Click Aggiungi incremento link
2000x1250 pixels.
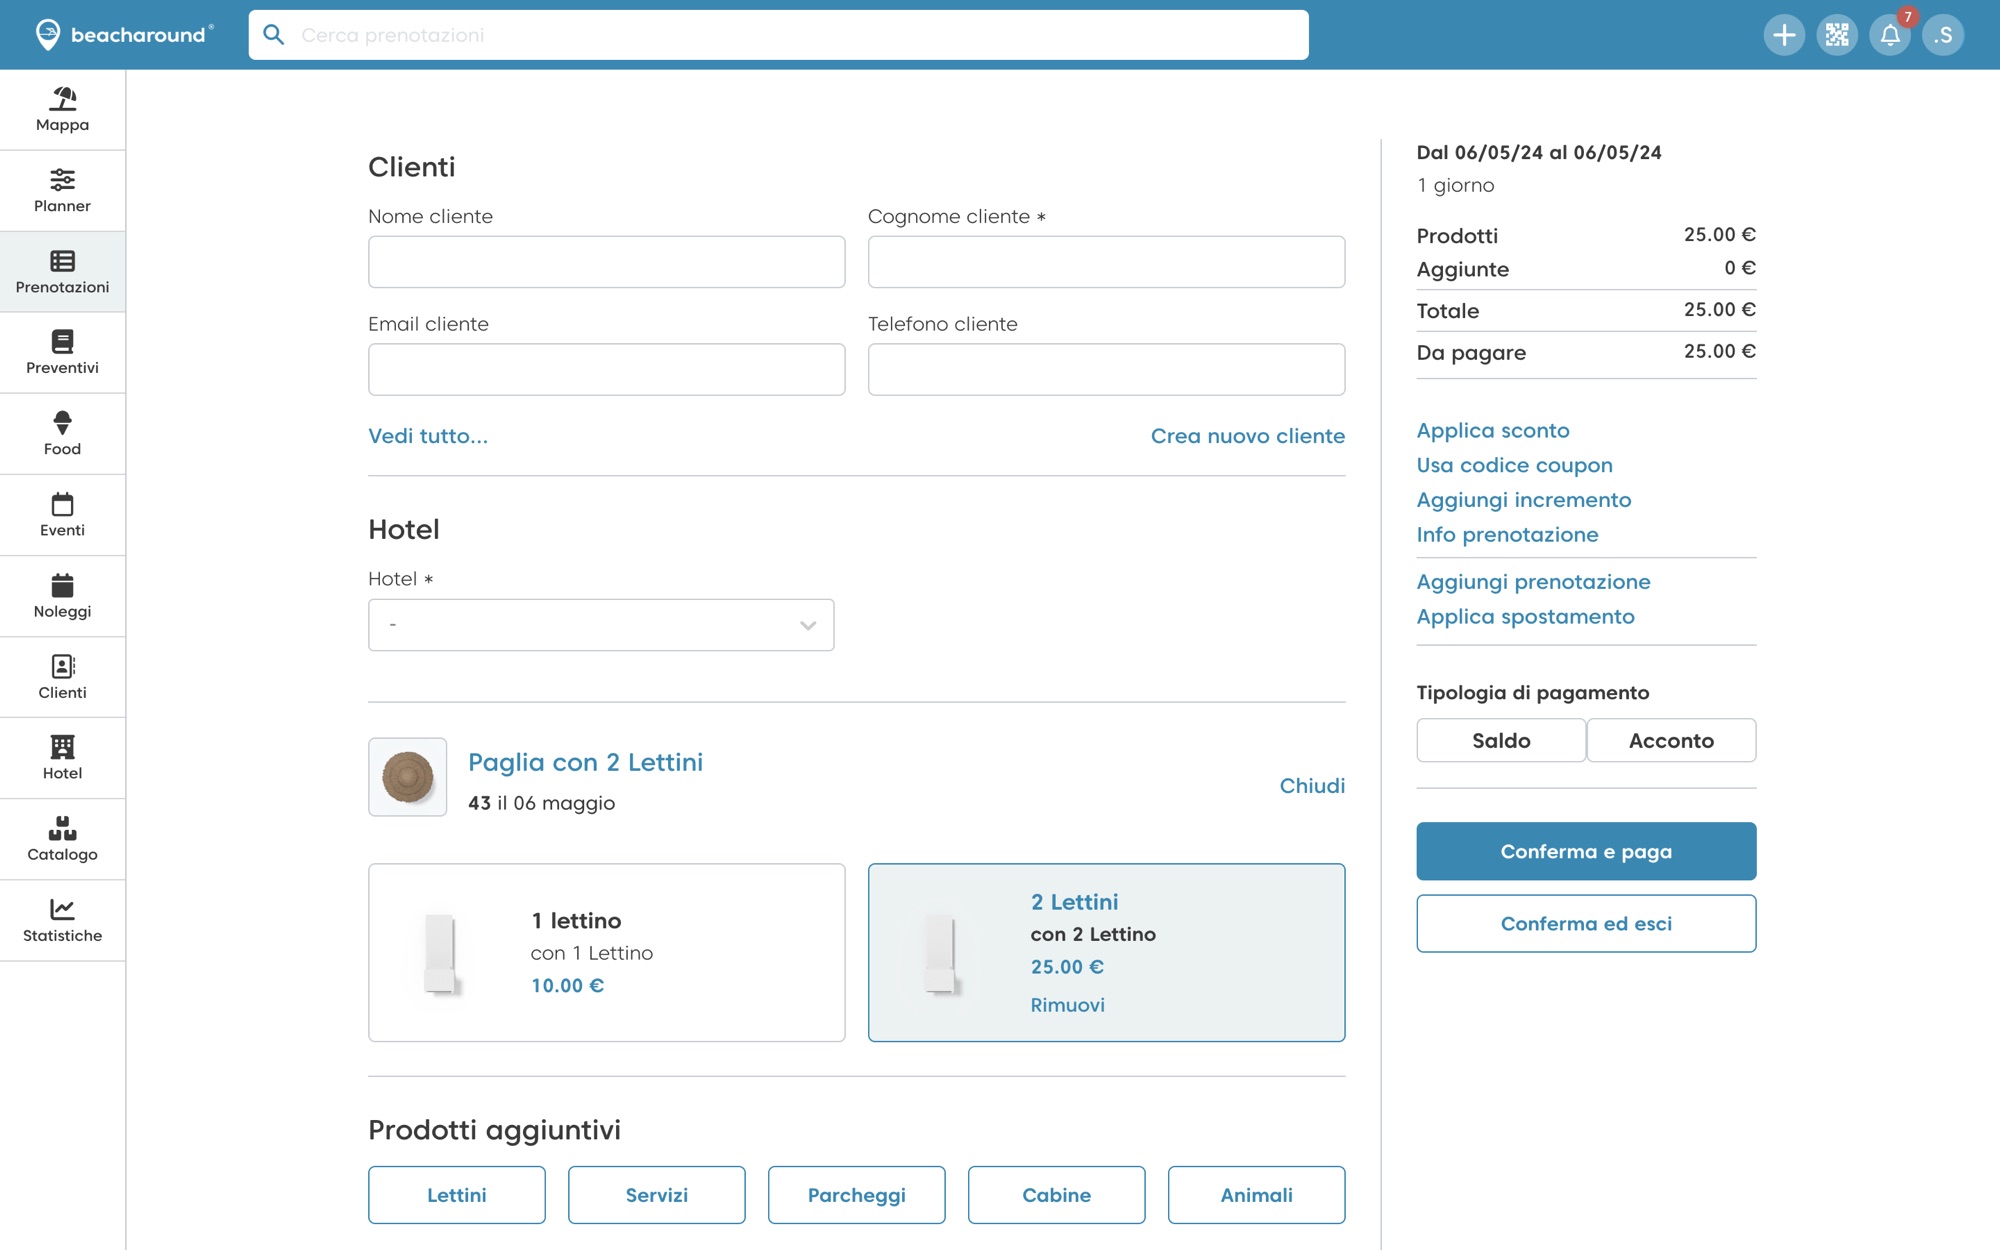pos(1524,500)
